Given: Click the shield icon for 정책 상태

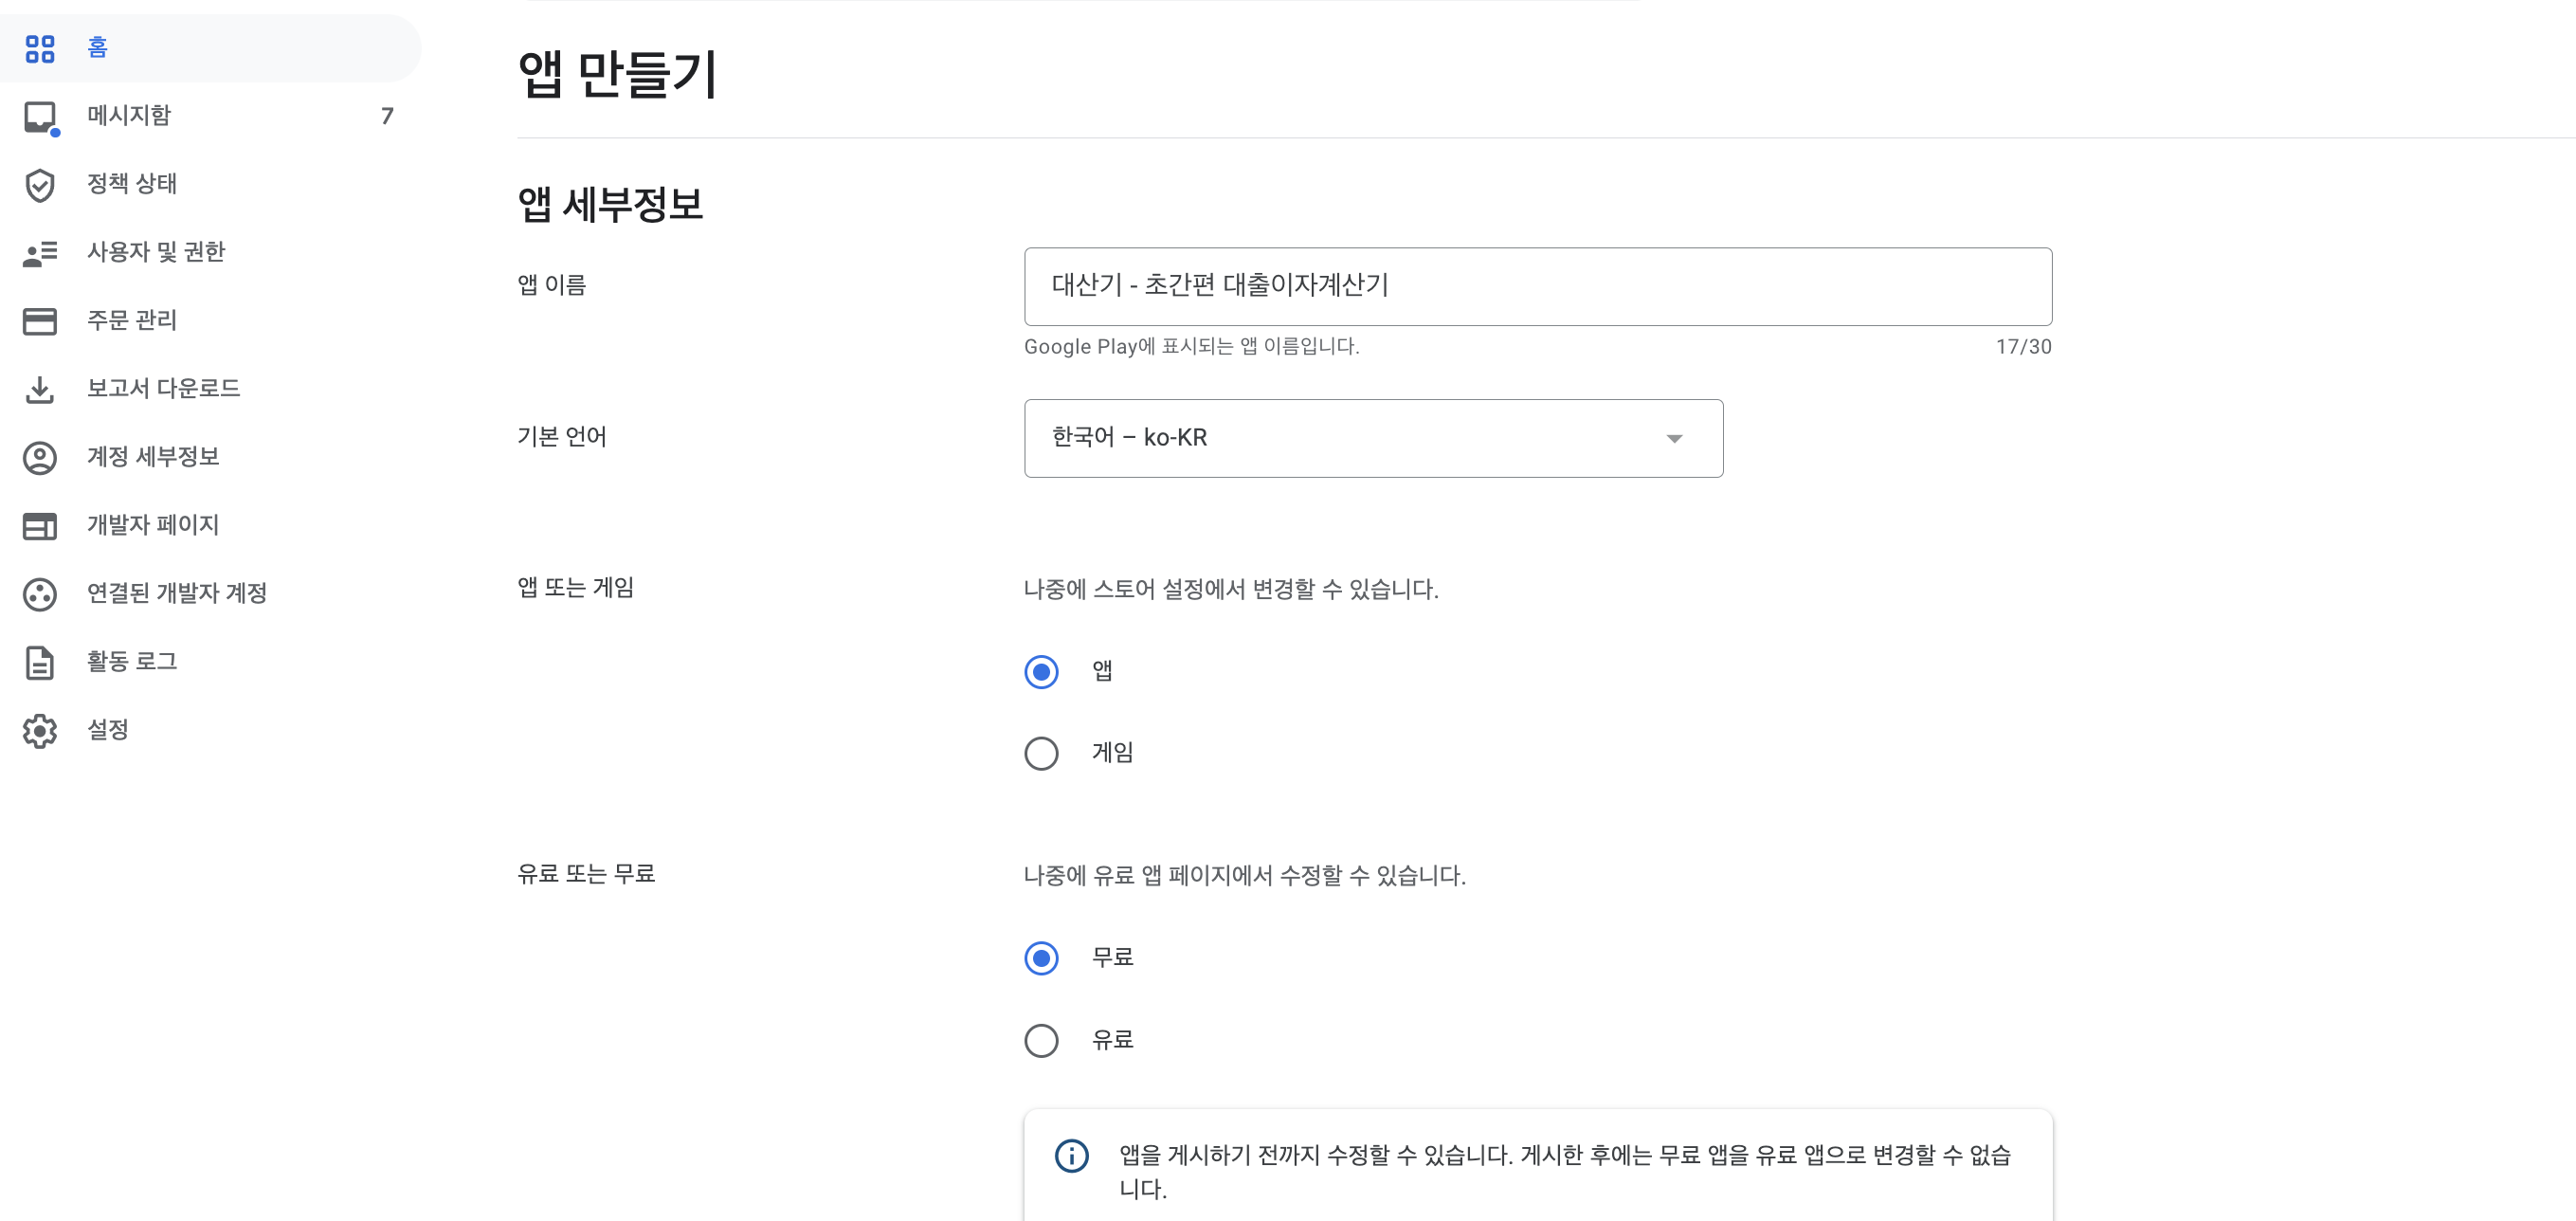Looking at the screenshot, I should tap(40, 185).
